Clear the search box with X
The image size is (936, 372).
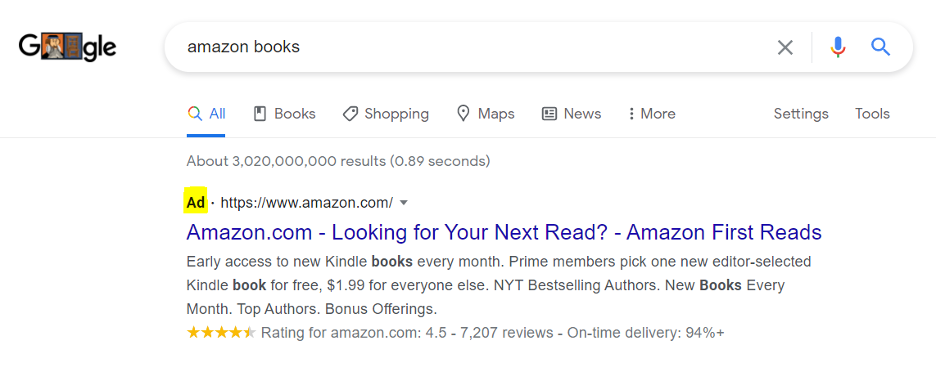[x=785, y=47]
